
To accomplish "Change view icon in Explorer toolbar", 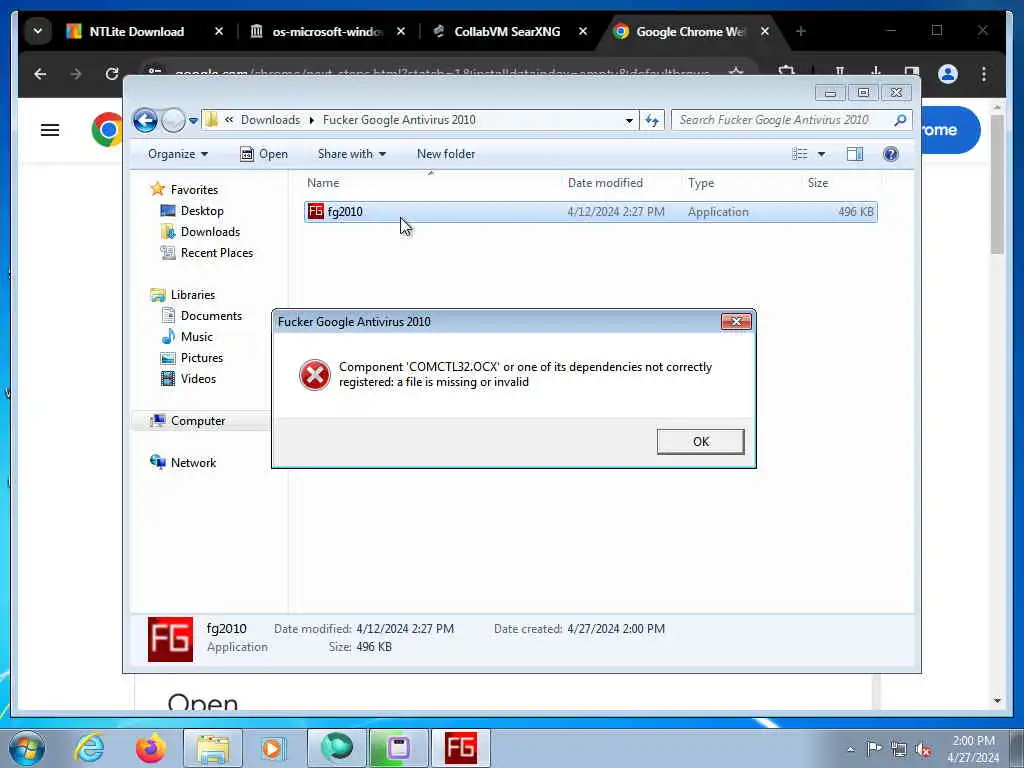I will [800, 154].
